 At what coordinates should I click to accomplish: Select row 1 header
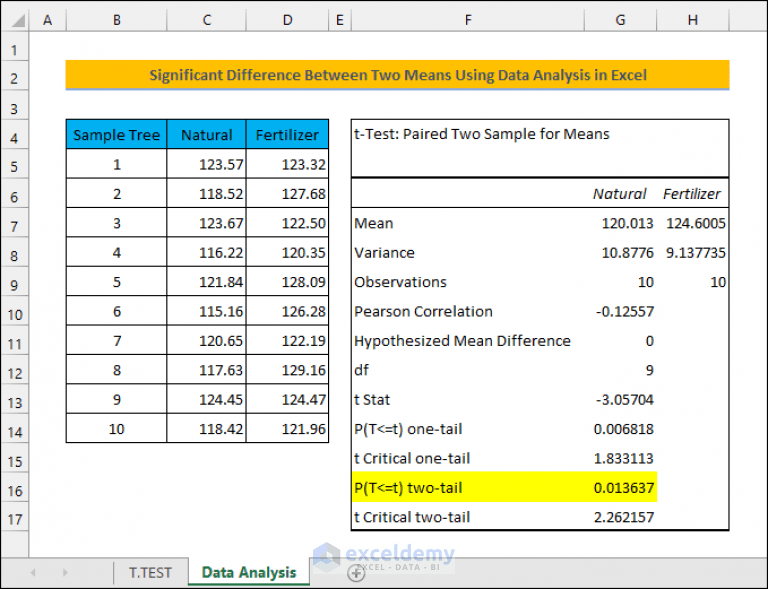point(14,46)
